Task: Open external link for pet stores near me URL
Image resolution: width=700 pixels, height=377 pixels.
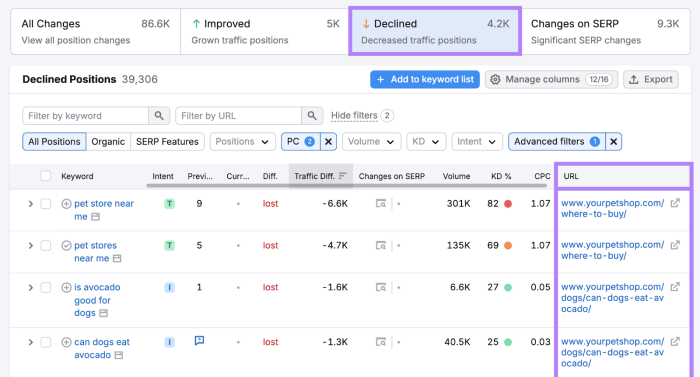Action: coord(675,245)
